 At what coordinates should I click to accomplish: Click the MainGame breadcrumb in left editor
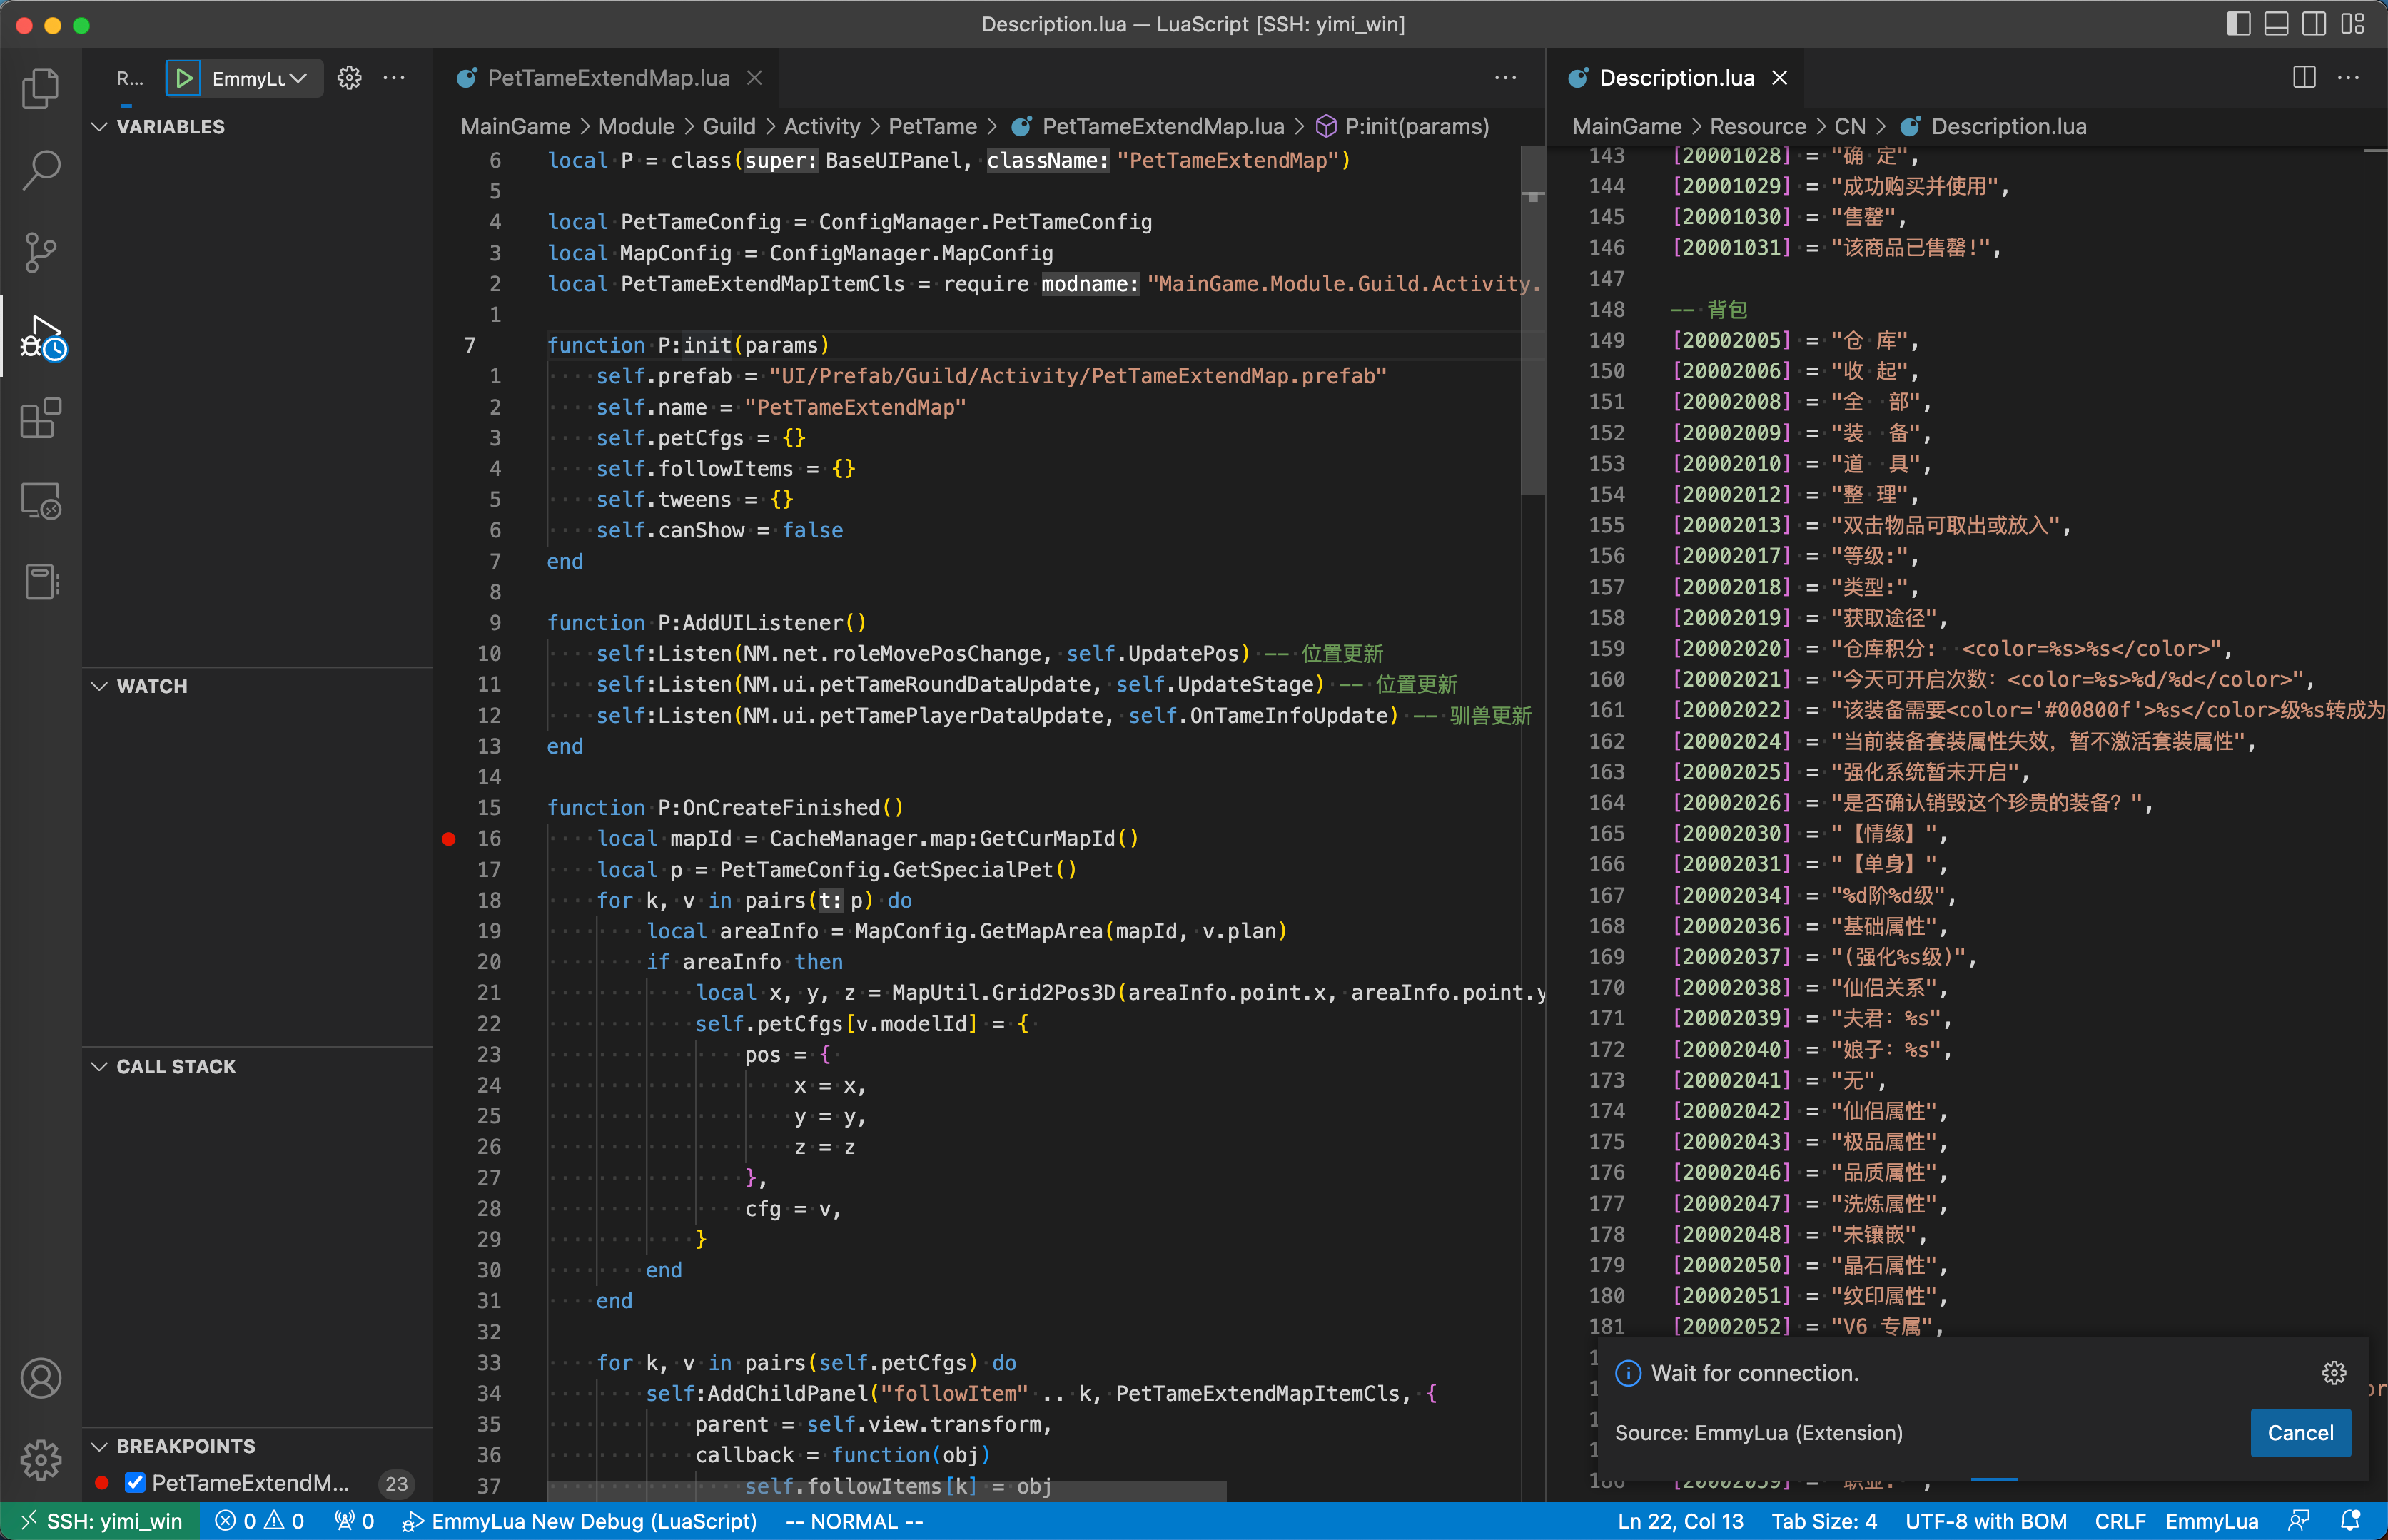click(515, 127)
